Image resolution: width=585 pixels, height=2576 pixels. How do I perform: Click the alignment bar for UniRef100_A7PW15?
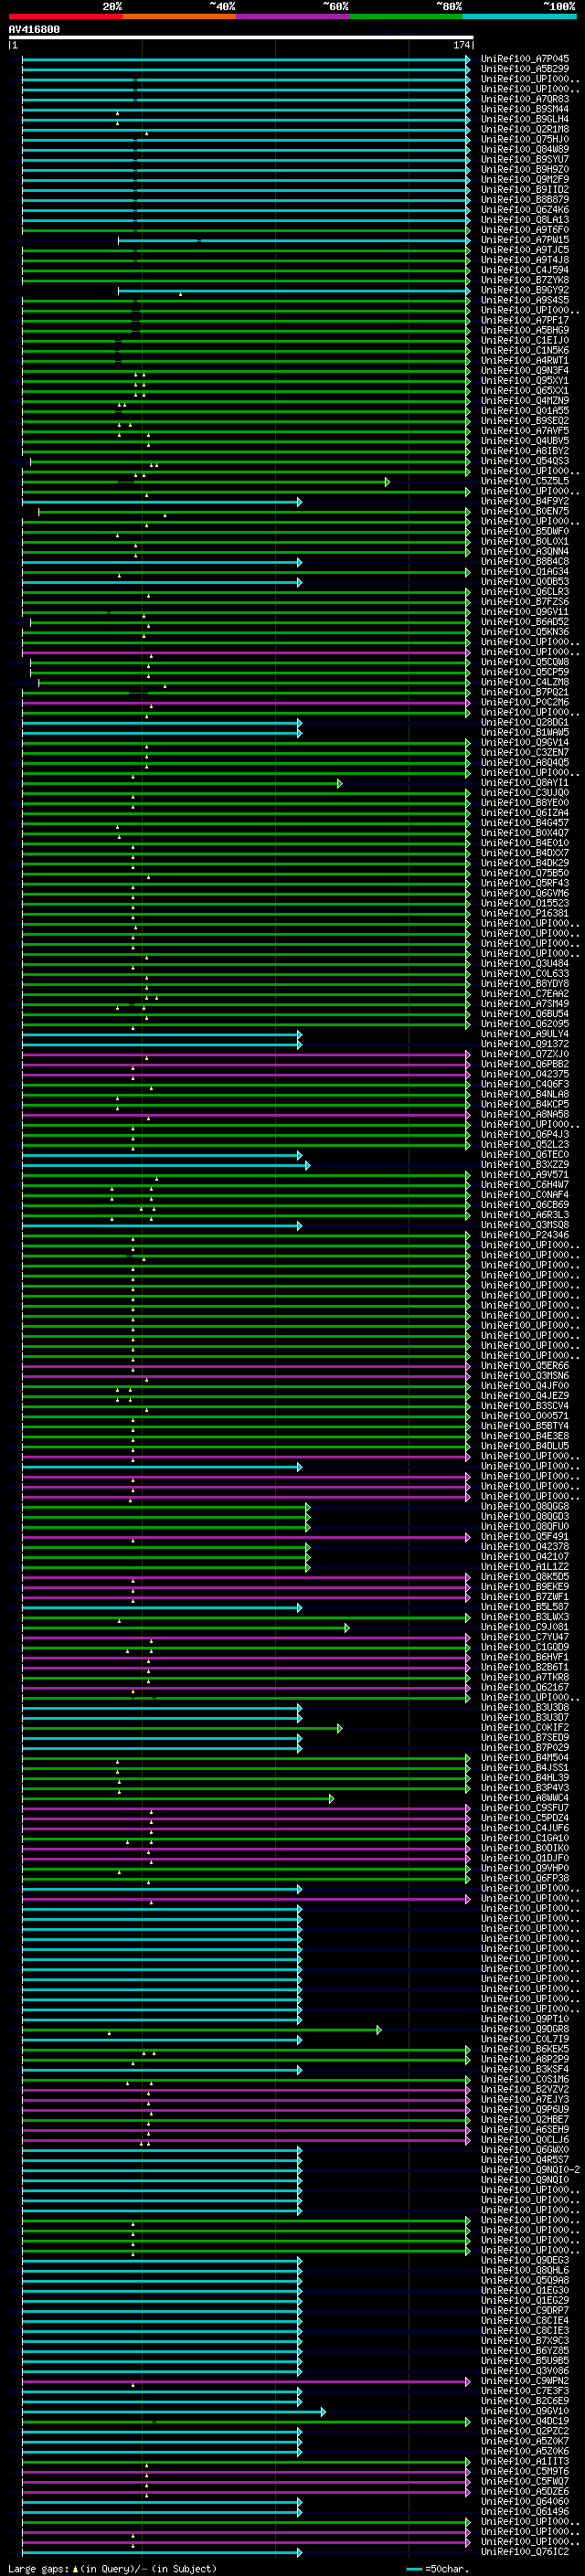coord(294,240)
